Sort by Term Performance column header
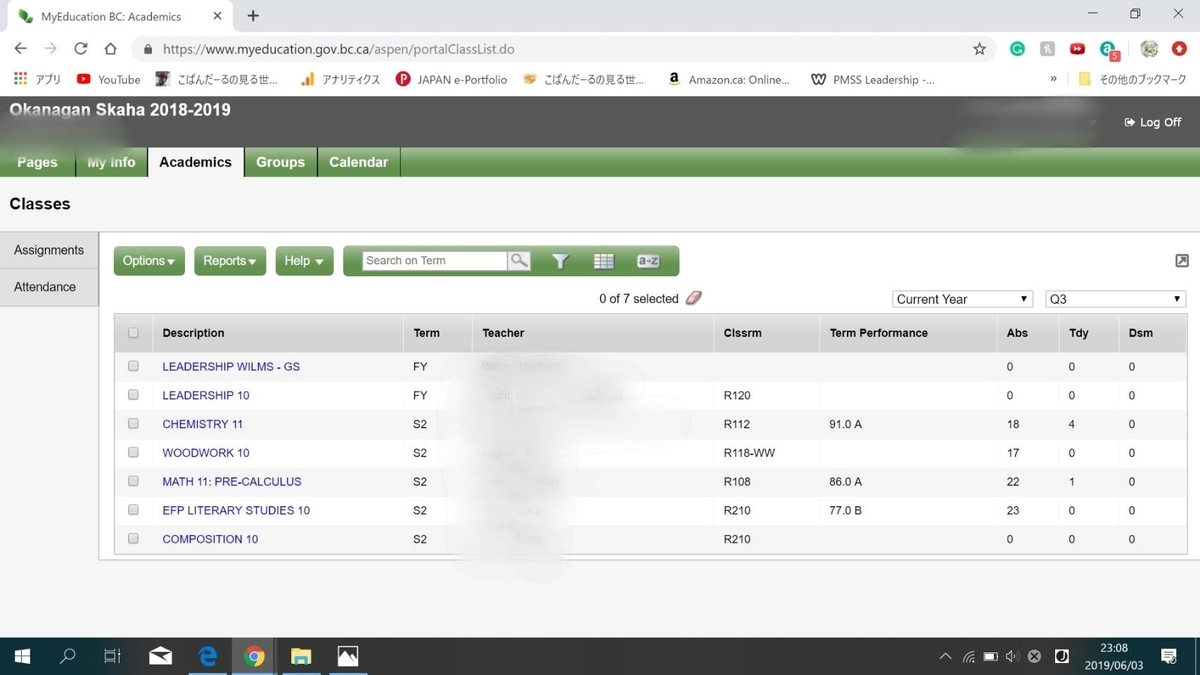Image resolution: width=1200 pixels, height=675 pixels. point(879,333)
